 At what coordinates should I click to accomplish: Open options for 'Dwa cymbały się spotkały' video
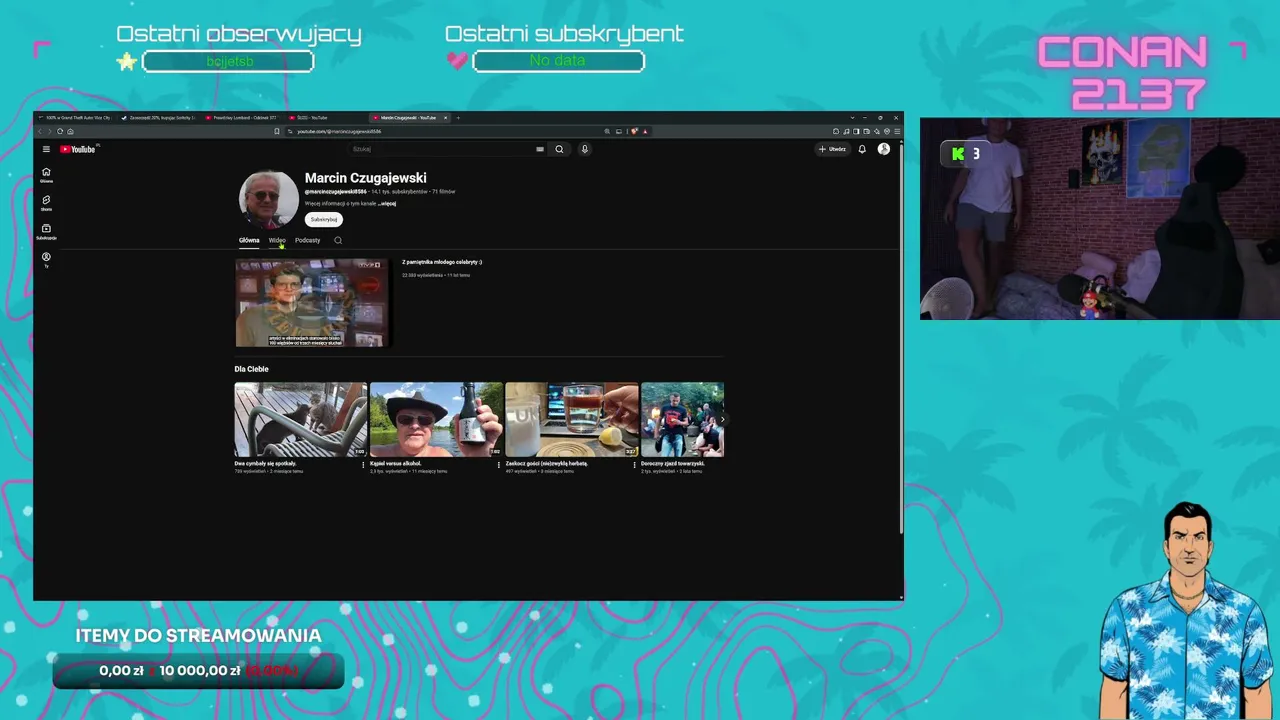click(363, 465)
